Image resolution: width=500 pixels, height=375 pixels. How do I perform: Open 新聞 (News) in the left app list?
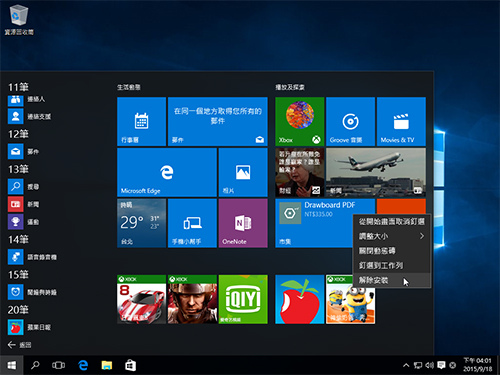pos(23,204)
